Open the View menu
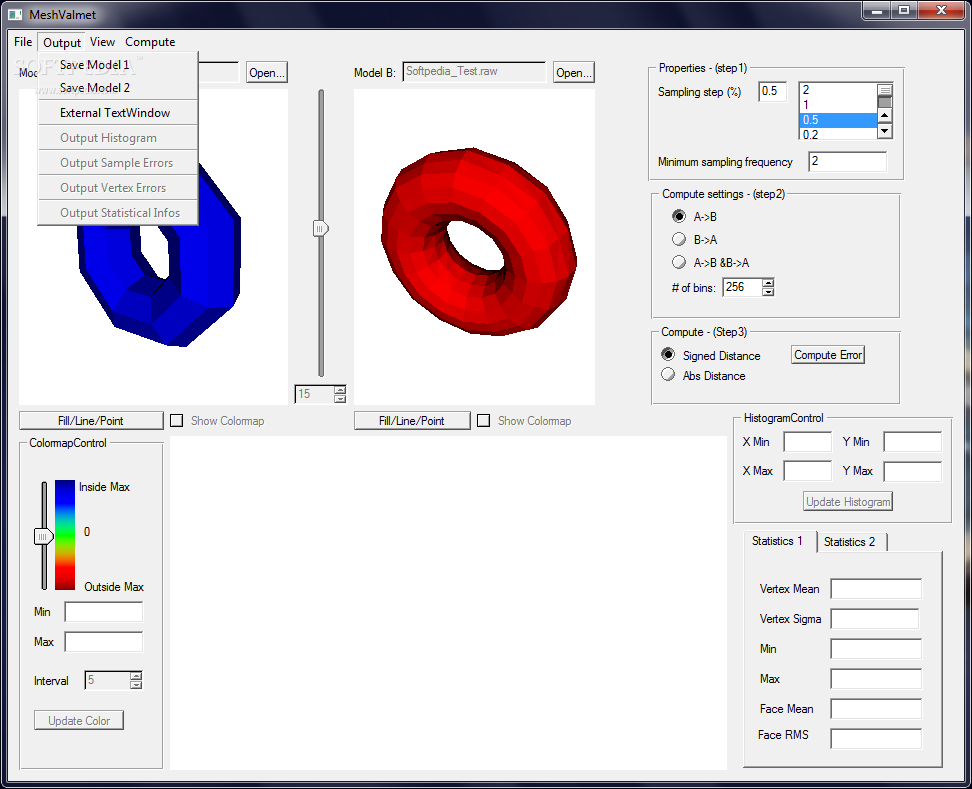The width and height of the screenshot is (972, 789). click(x=102, y=42)
